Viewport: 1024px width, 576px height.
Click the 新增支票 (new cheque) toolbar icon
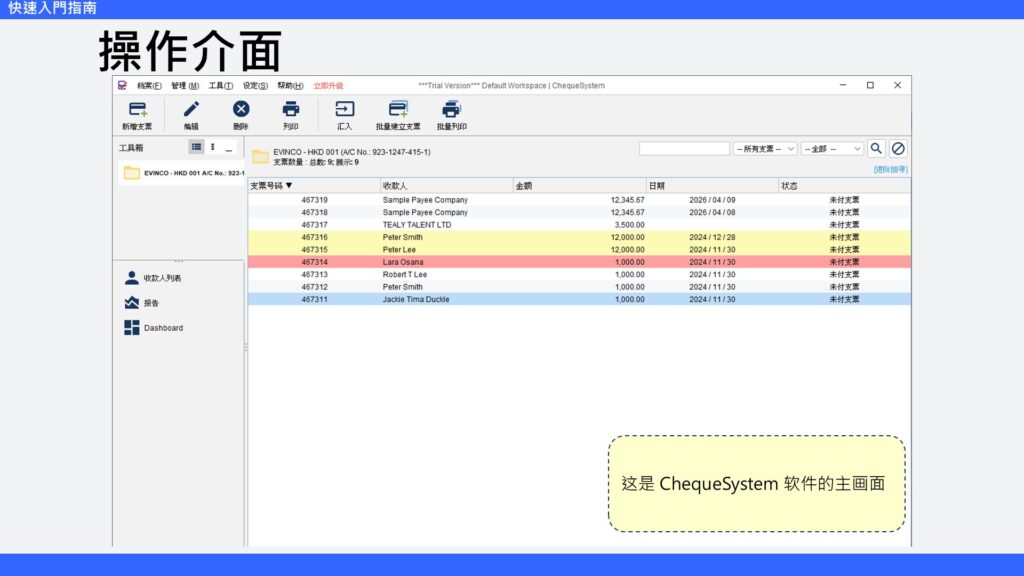click(x=137, y=109)
